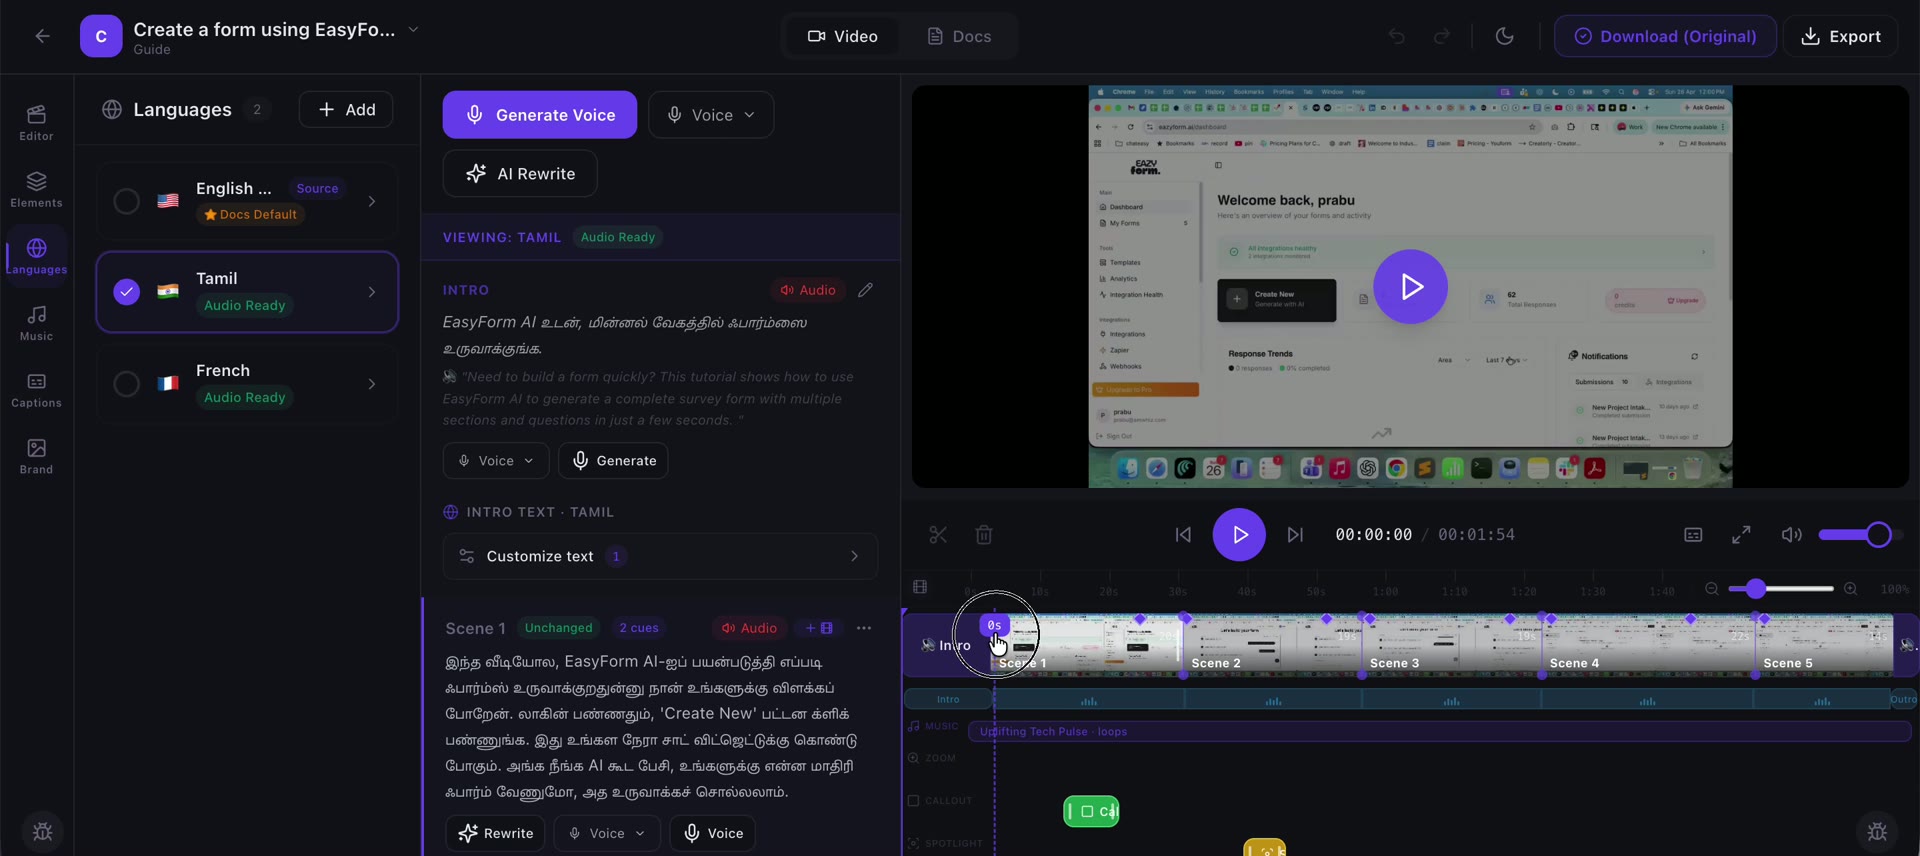
Task: Open the Music sidebar panel
Action: [x=36, y=323]
